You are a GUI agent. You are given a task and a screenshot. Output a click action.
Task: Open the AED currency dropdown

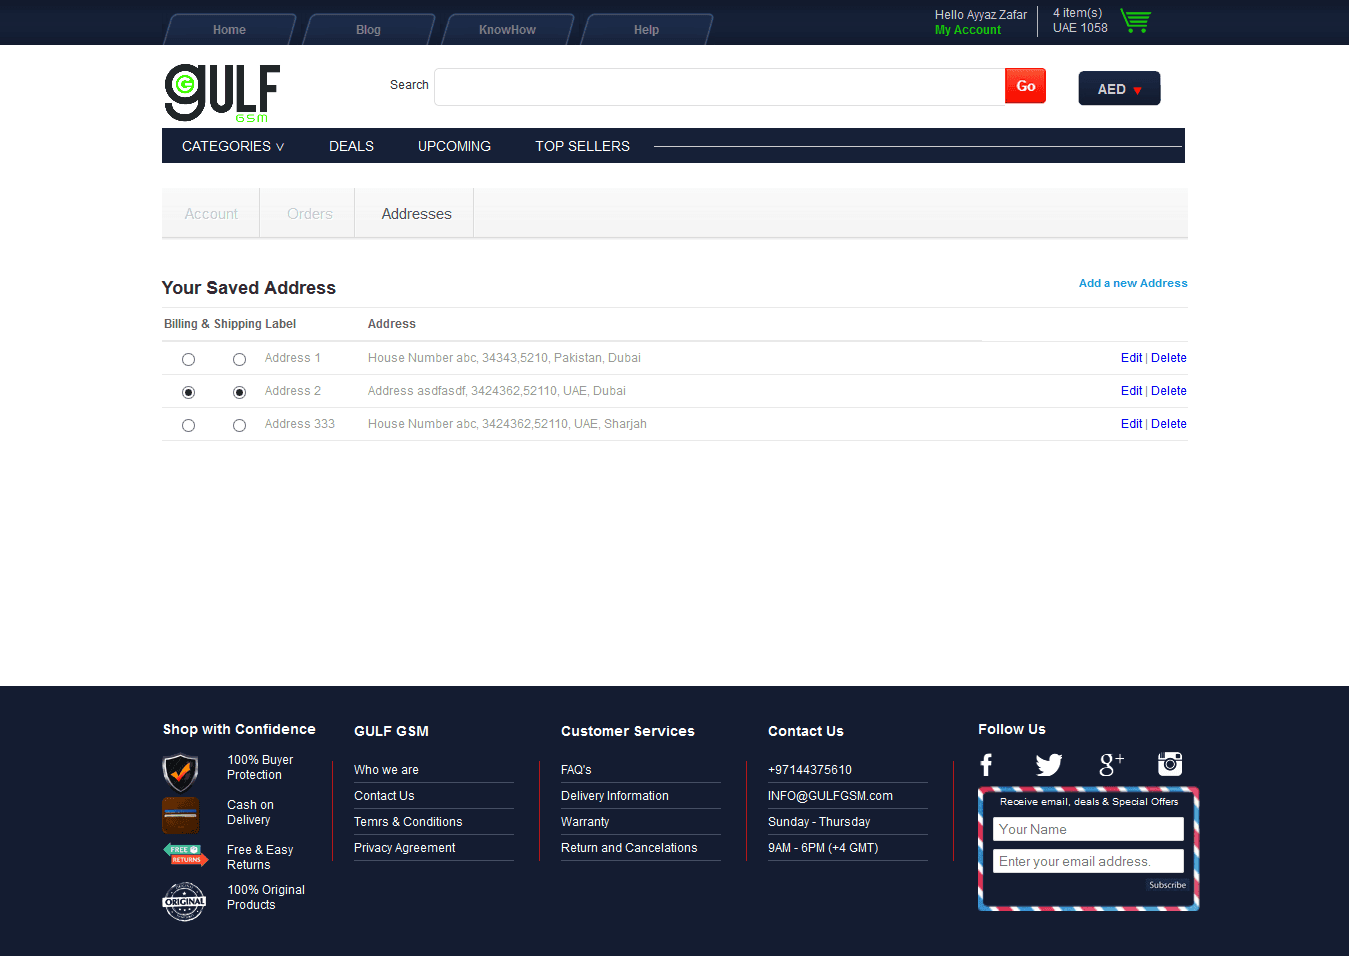1119,88
